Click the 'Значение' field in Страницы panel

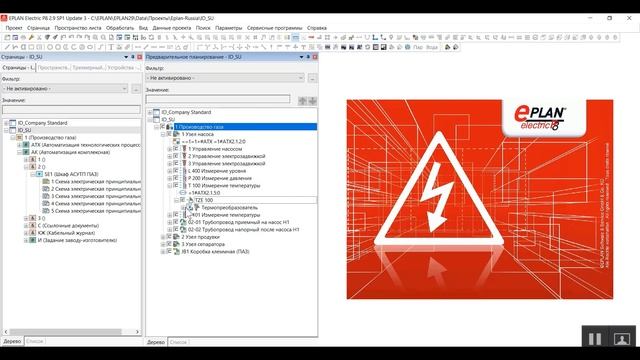coord(71,109)
